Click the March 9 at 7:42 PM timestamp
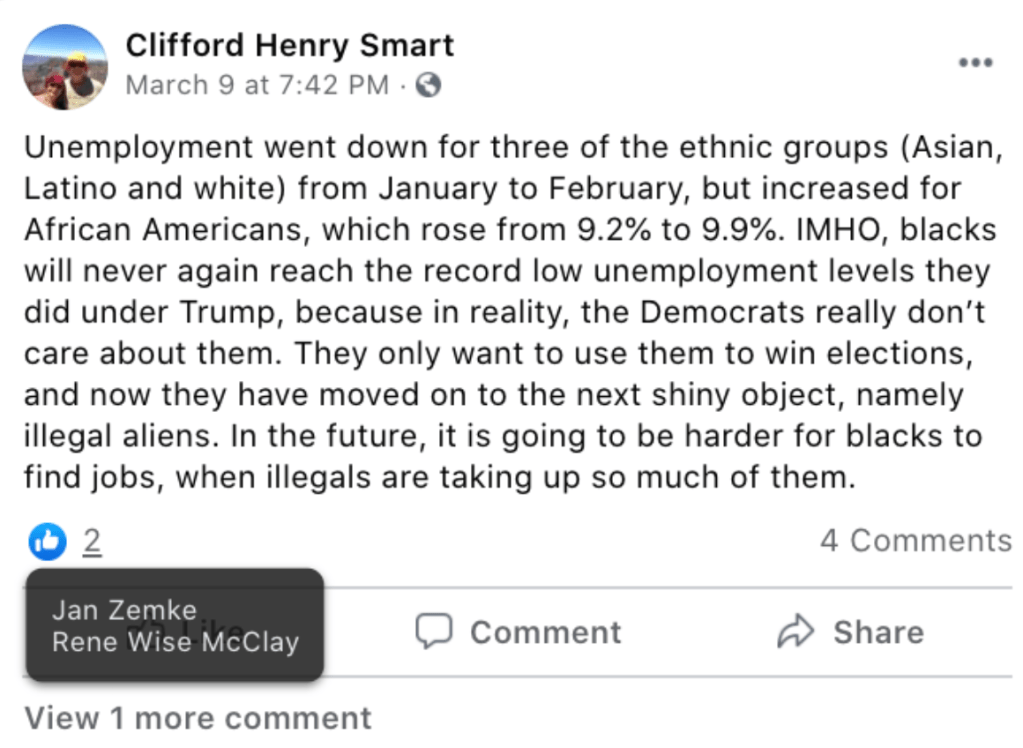The height and width of the screenshot is (748, 1023). pyautogui.click(x=257, y=85)
